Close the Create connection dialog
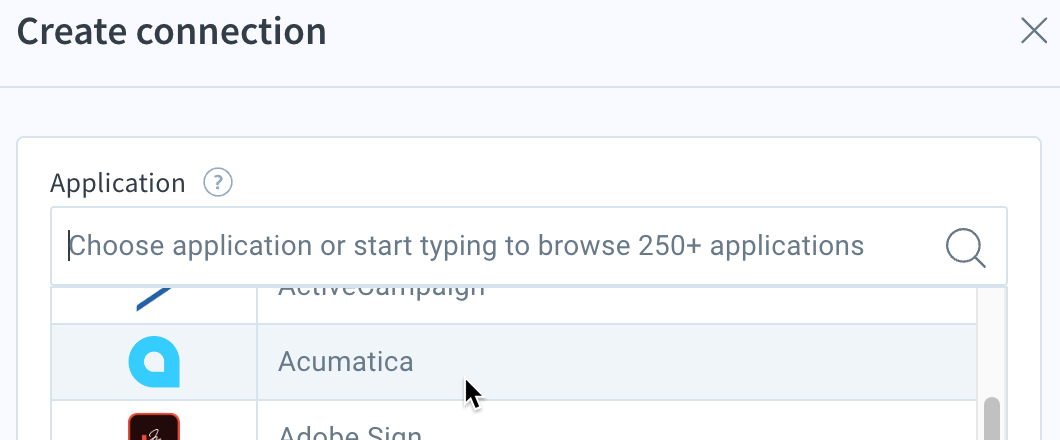 click(1034, 31)
